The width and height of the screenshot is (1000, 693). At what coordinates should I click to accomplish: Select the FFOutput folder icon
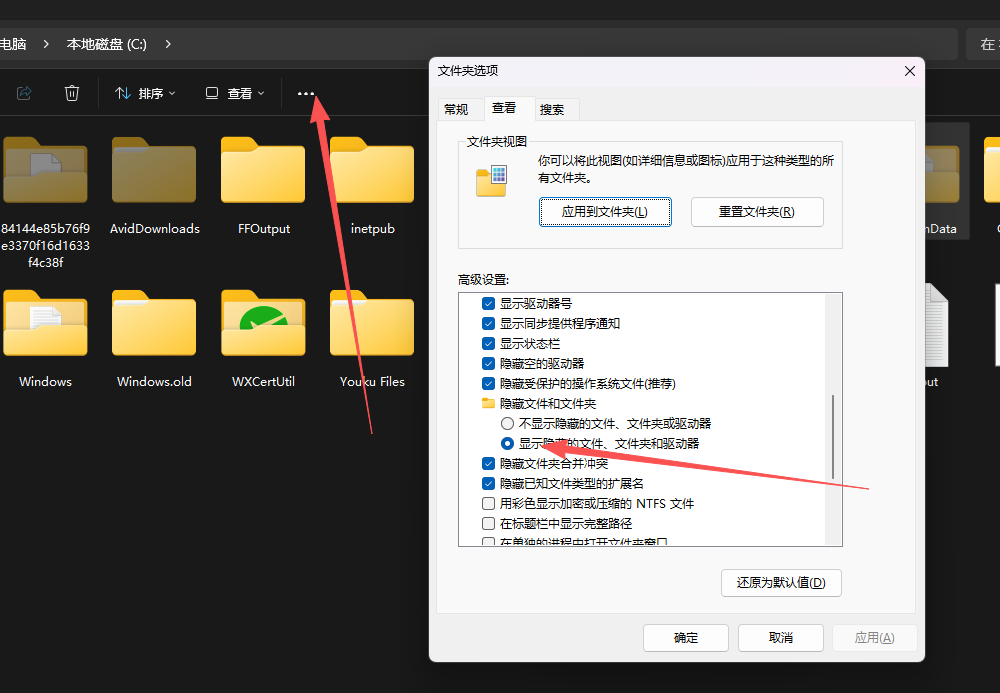[263, 170]
